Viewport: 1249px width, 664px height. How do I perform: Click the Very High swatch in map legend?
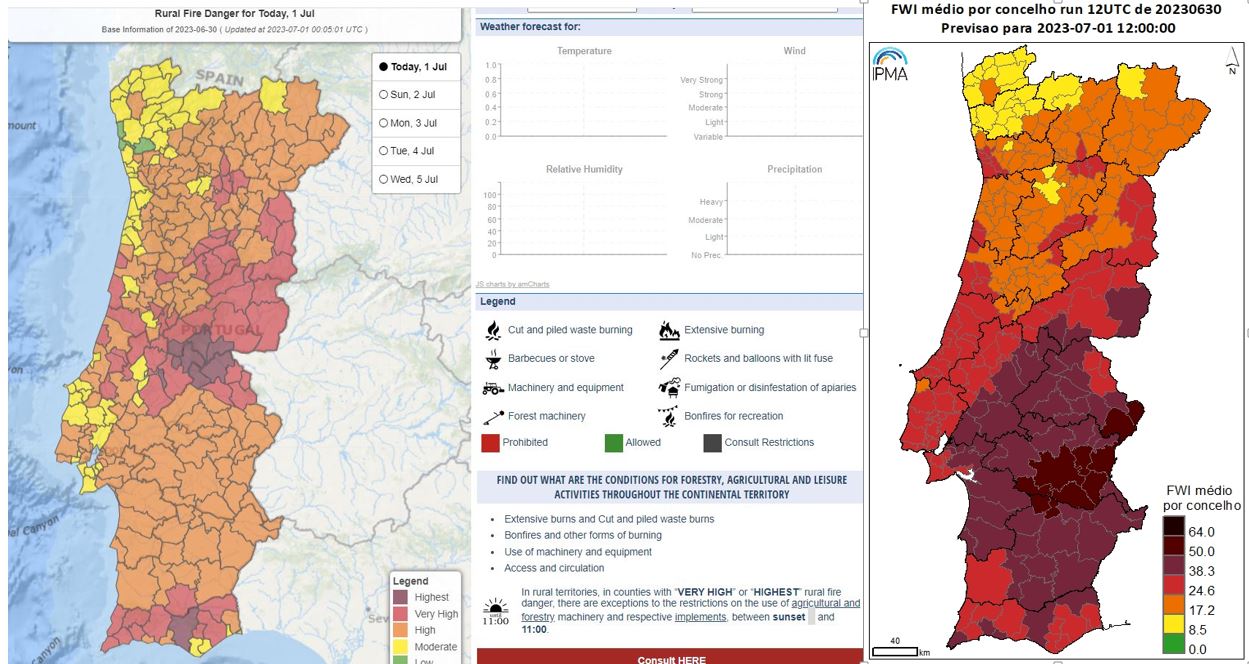click(x=400, y=614)
